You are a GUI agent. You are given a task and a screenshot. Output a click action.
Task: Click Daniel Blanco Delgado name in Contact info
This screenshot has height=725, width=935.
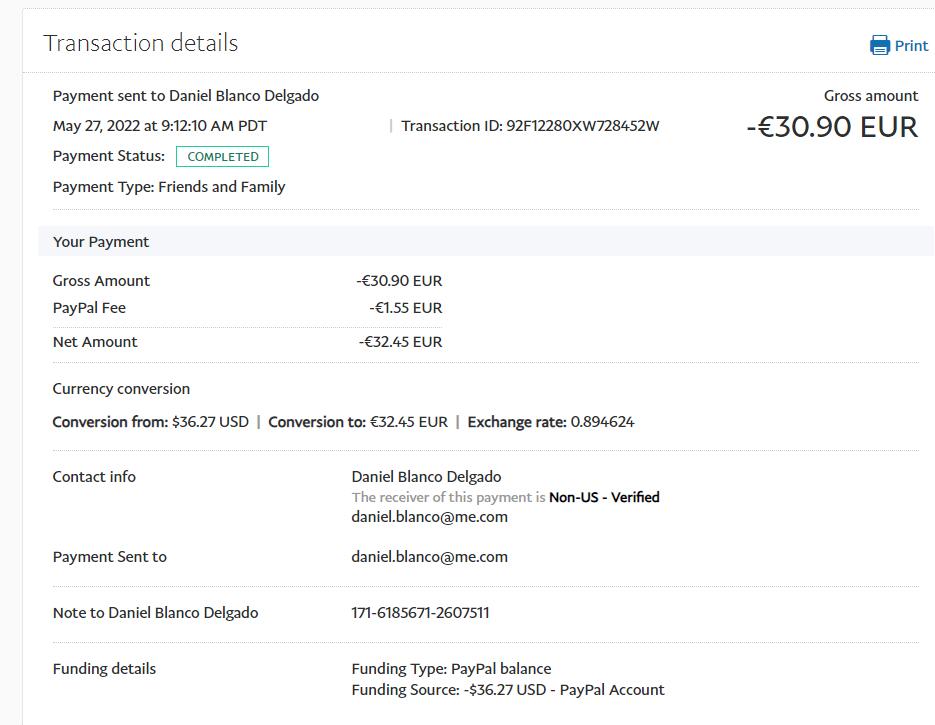[426, 477]
